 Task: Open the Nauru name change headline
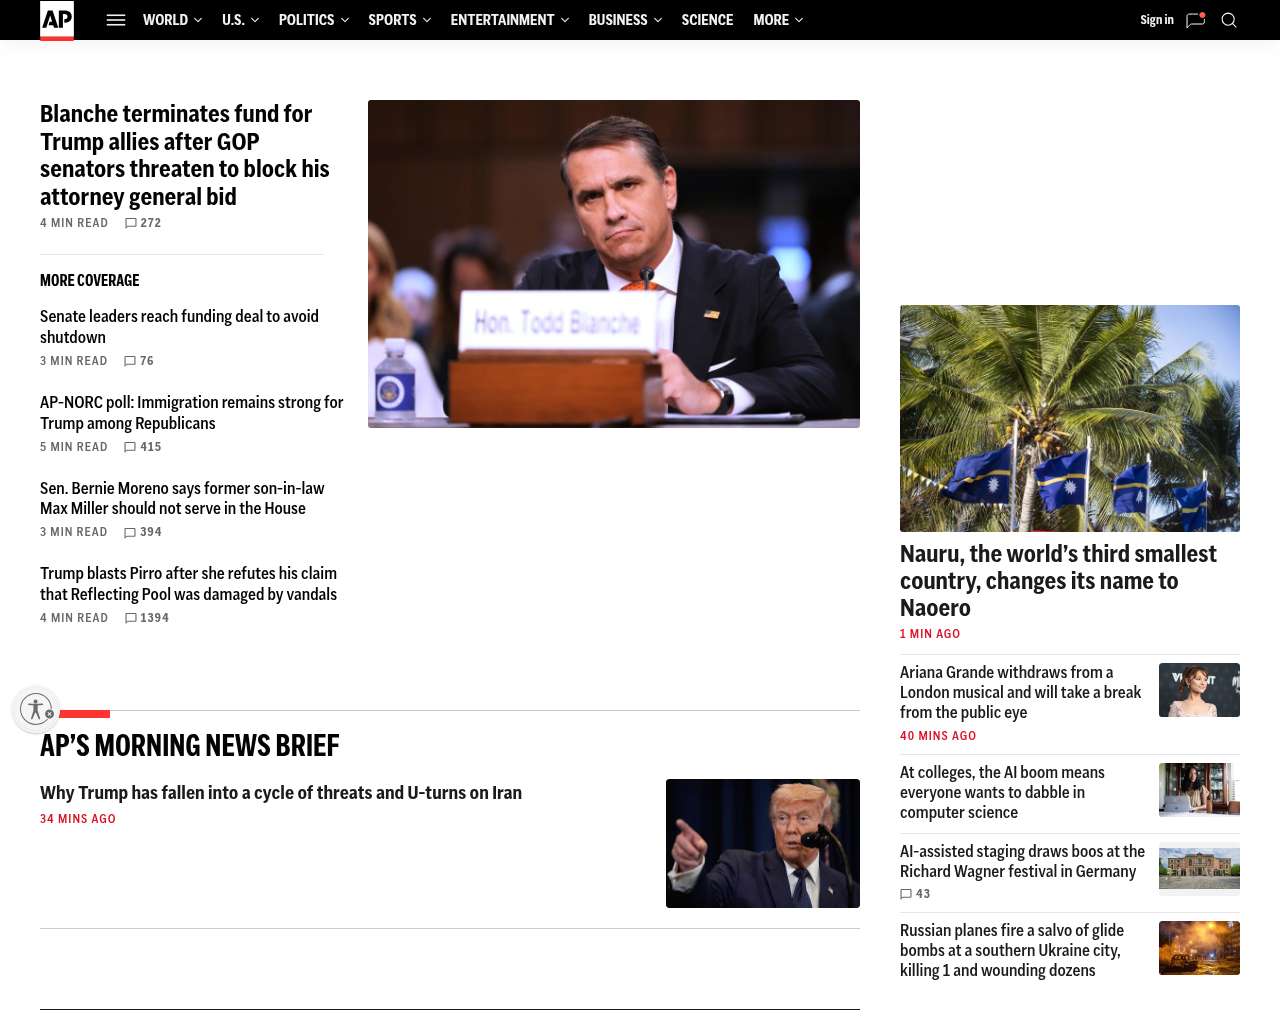(x=1058, y=581)
